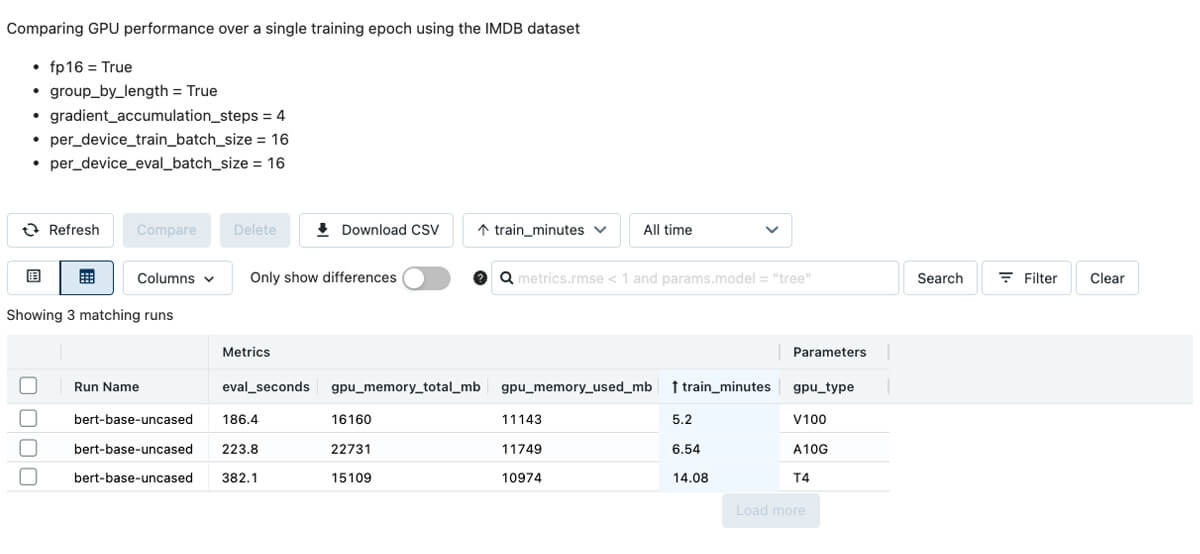Image resolution: width=1200 pixels, height=554 pixels.
Task: Clear the search query
Action: [x=1107, y=278]
